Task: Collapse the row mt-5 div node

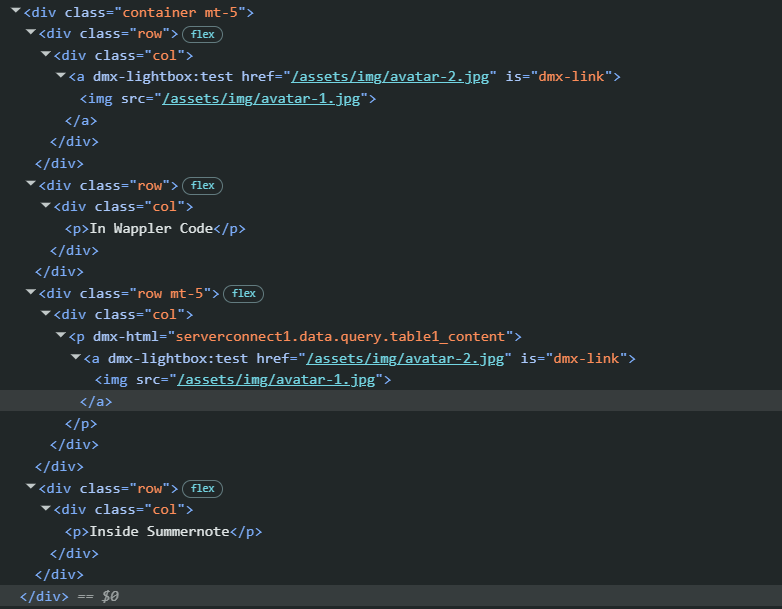Action: [x=31, y=292]
